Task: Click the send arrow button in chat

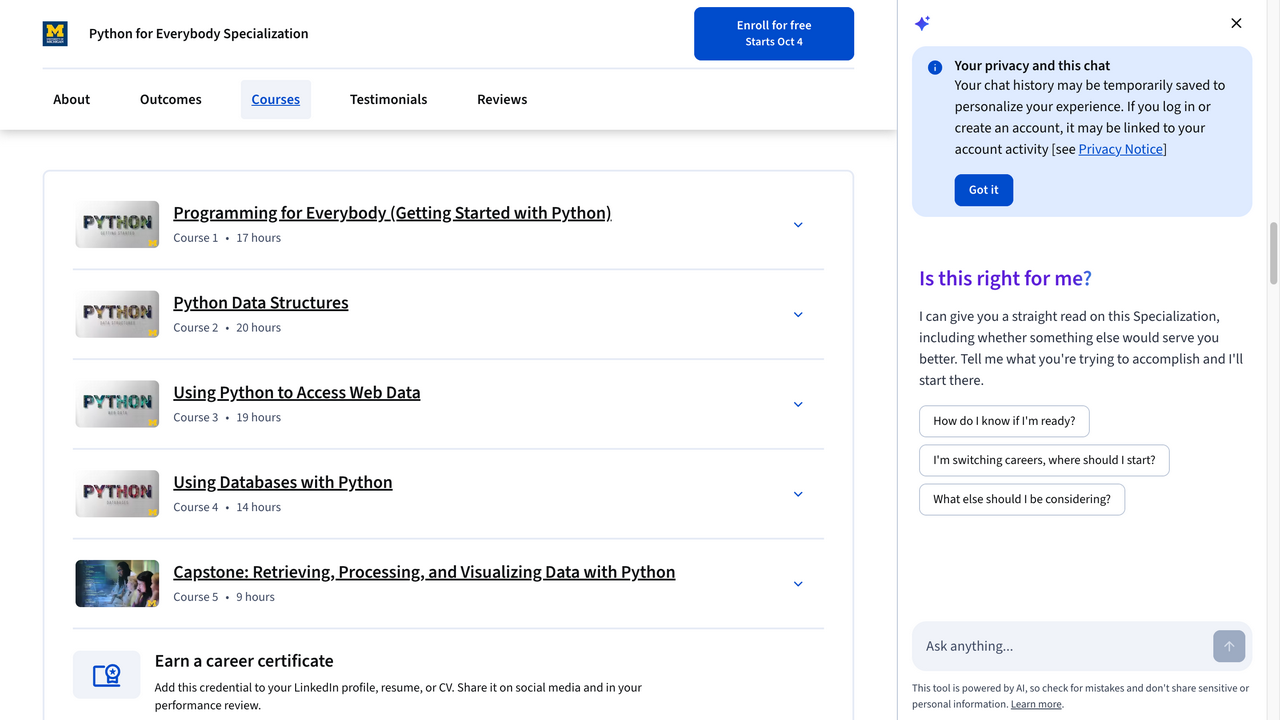Action: tap(1229, 646)
